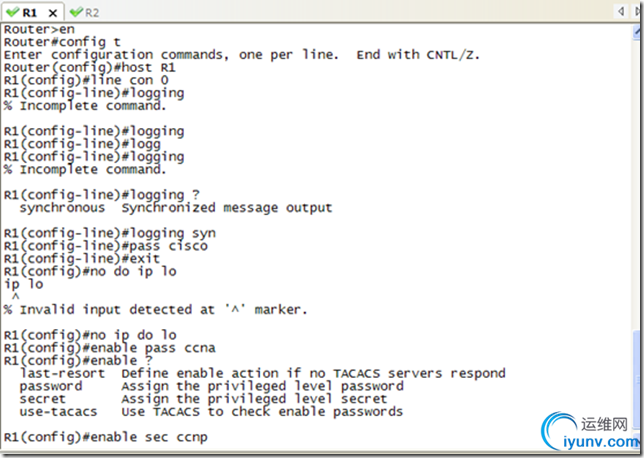Click the "enable pass ccna" command line
Viewport: 644px width, 458px height.
(110, 348)
